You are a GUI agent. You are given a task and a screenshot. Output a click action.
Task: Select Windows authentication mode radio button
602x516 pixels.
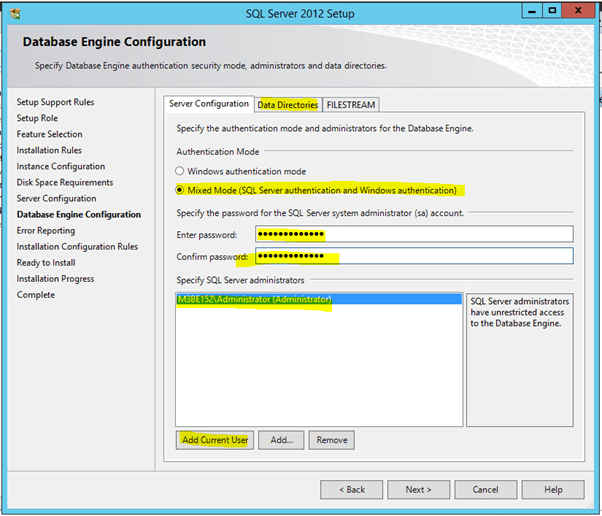(x=180, y=172)
